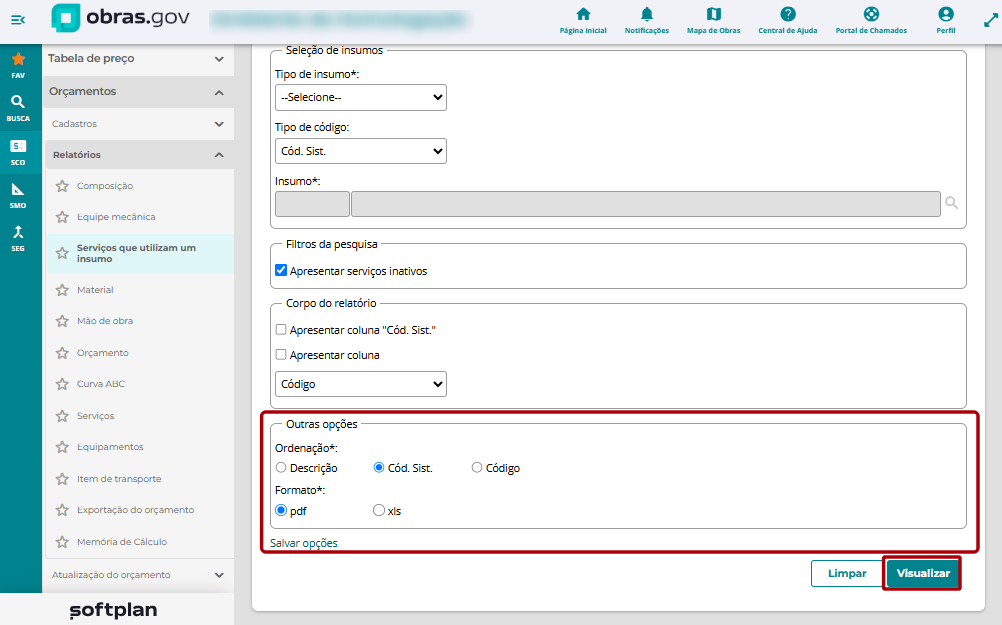Select Cód. Sist. ordering radio
This screenshot has width=1002, height=625.
point(379,467)
